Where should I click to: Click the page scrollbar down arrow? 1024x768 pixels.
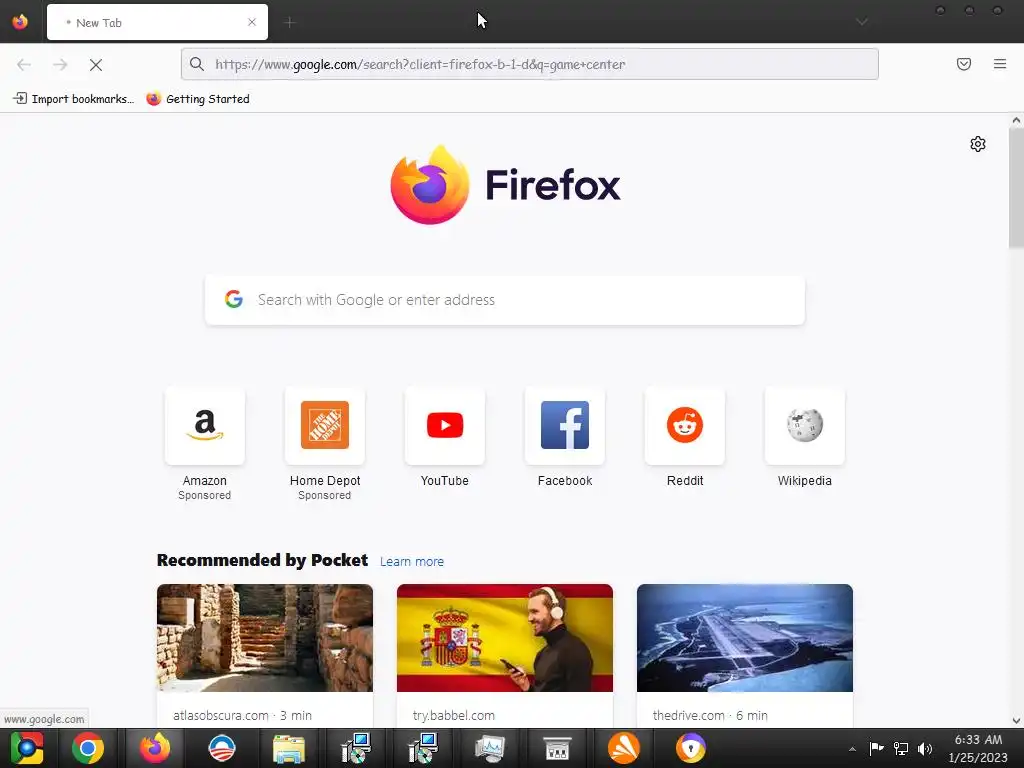point(1016,721)
